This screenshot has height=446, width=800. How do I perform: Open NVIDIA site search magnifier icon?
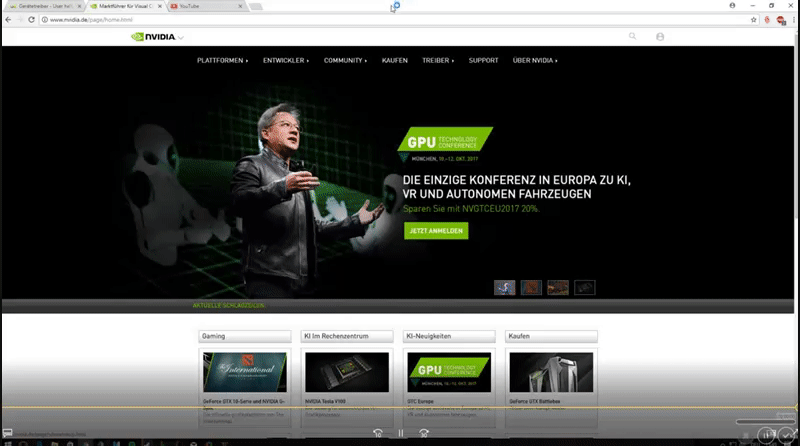[x=632, y=36]
